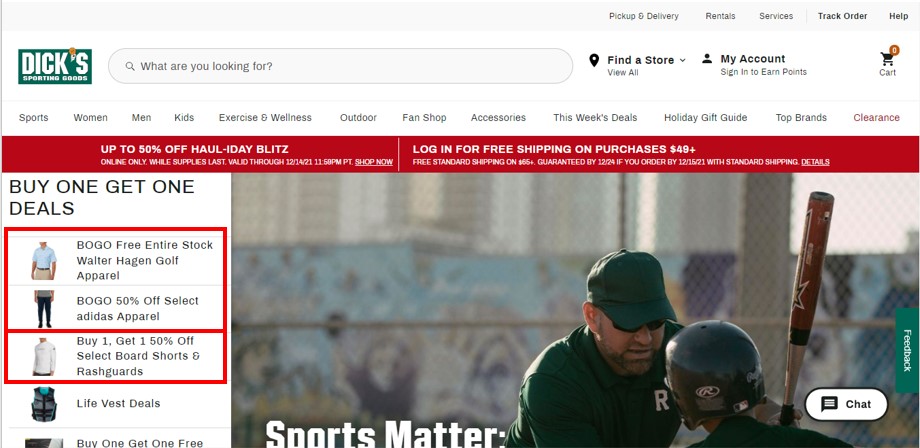
Task: Click the adidas apparel pants thumbnail
Action: pyautogui.click(x=44, y=308)
